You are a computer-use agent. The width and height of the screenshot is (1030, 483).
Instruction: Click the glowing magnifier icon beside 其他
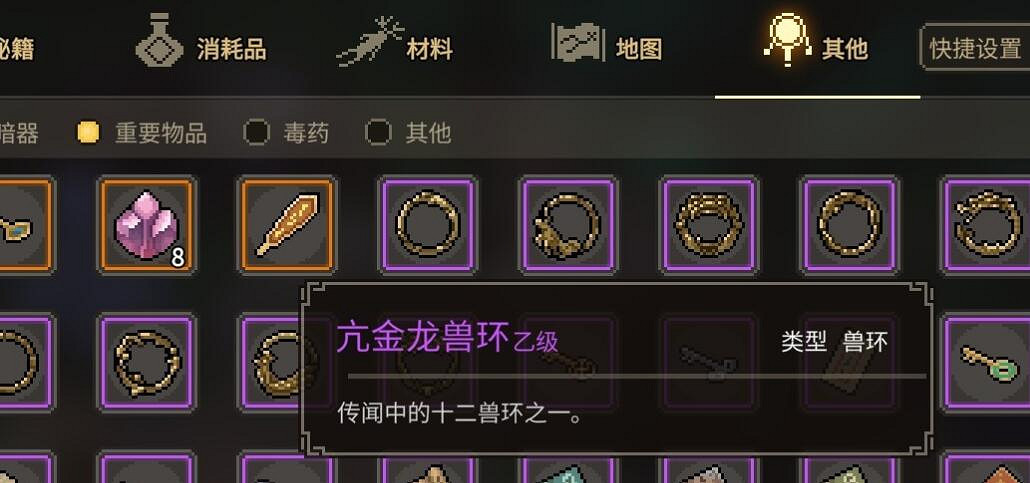click(x=787, y=41)
